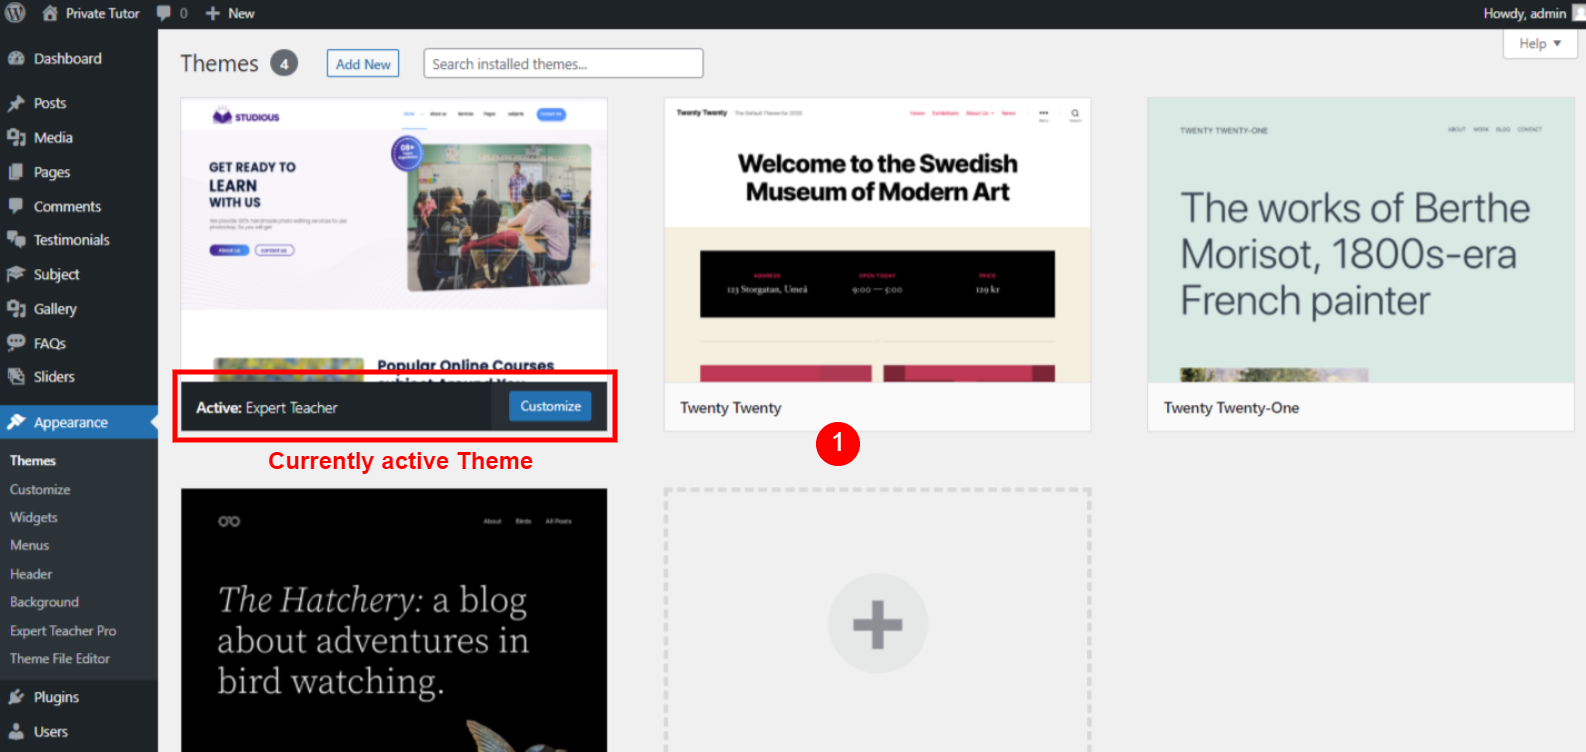Open the Pages menu
This screenshot has width=1586, height=752.
pyautogui.click(x=79, y=172)
